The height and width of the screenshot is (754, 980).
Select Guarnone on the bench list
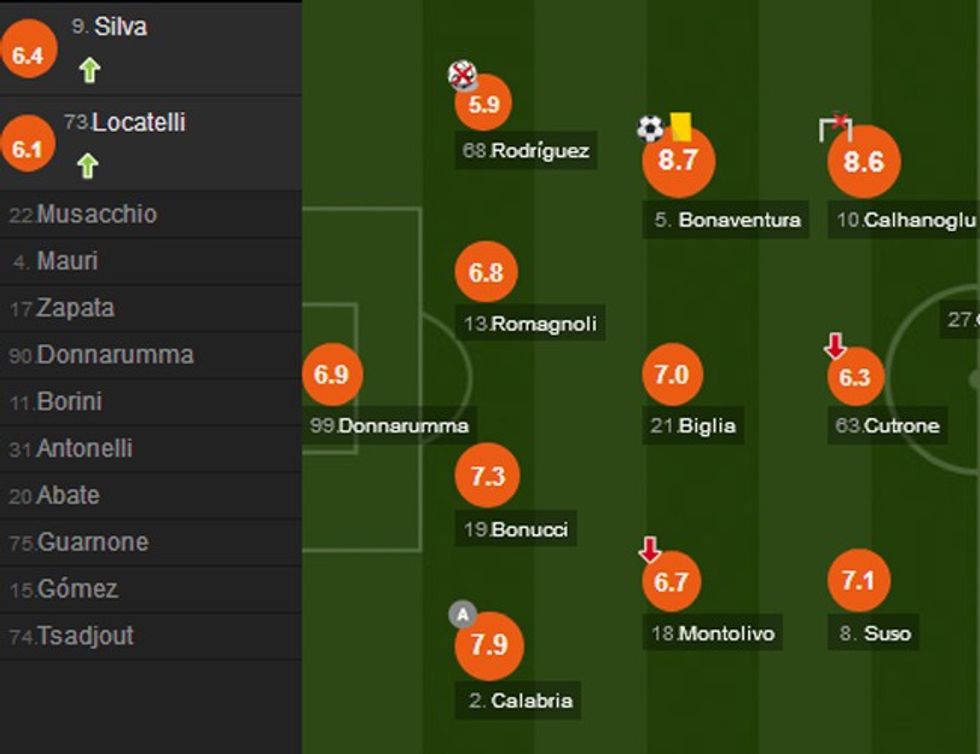pos(92,542)
